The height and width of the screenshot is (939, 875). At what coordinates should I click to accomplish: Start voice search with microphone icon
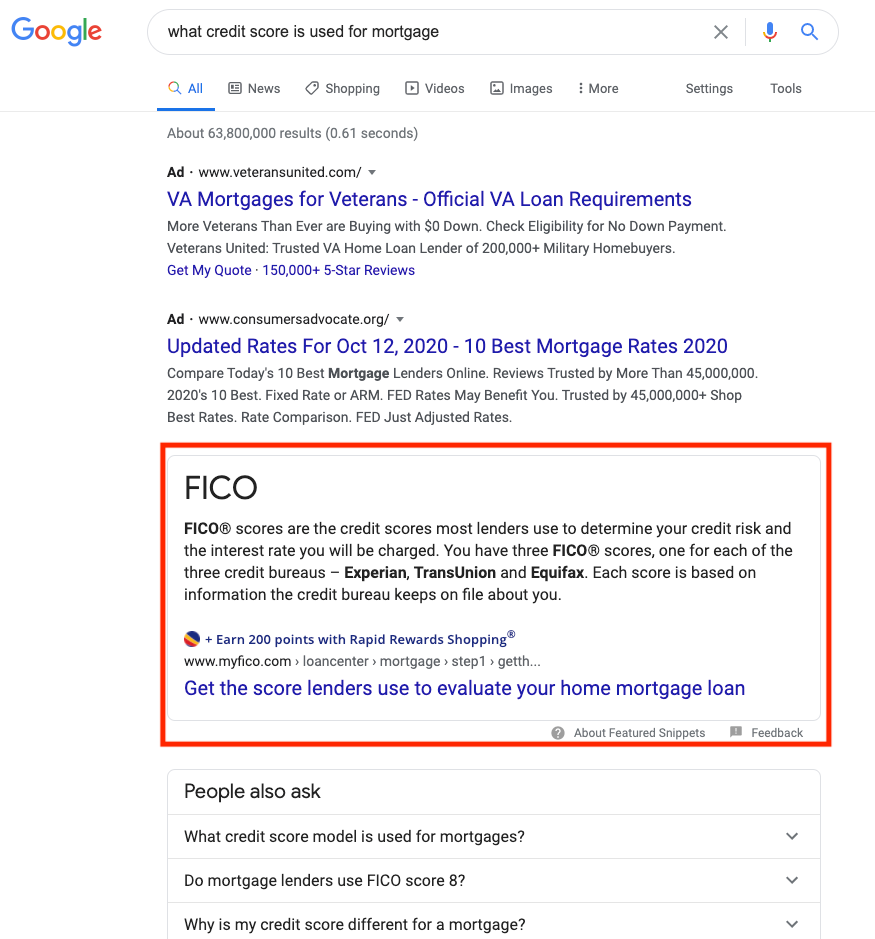[x=769, y=32]
